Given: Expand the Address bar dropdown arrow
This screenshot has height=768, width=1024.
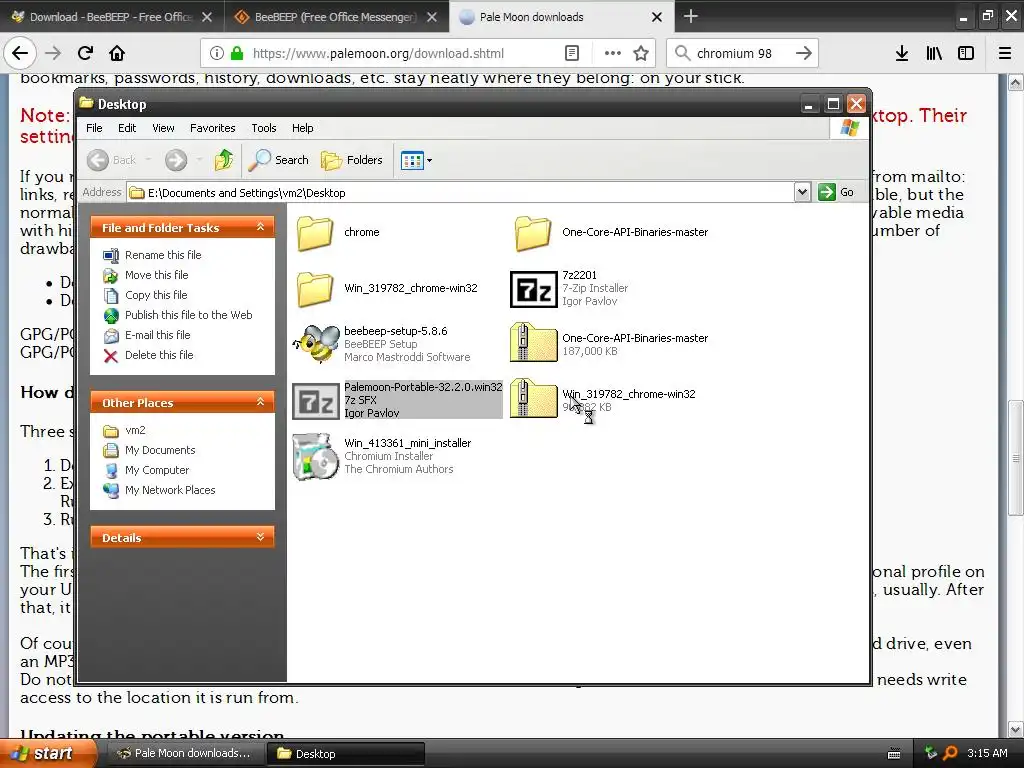Looking at the screenshot, I should coord(803,192).
